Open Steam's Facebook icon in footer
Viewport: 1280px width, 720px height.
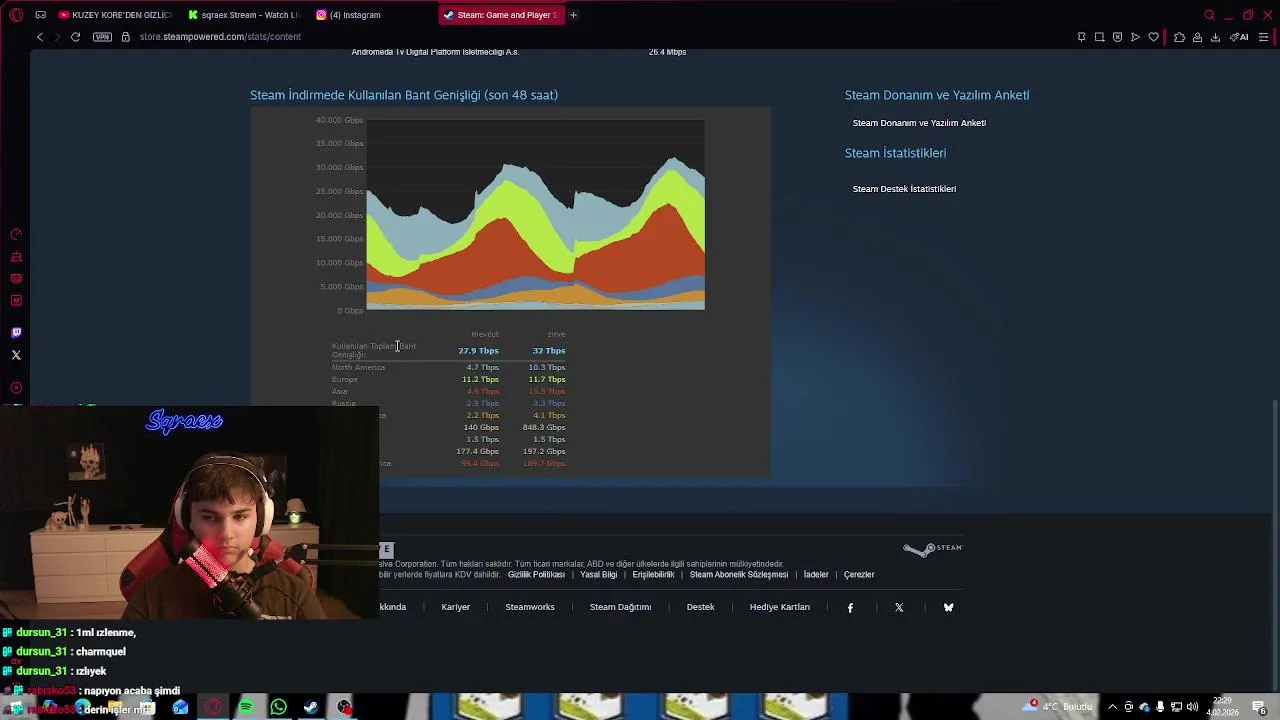[x=850, y=607]
